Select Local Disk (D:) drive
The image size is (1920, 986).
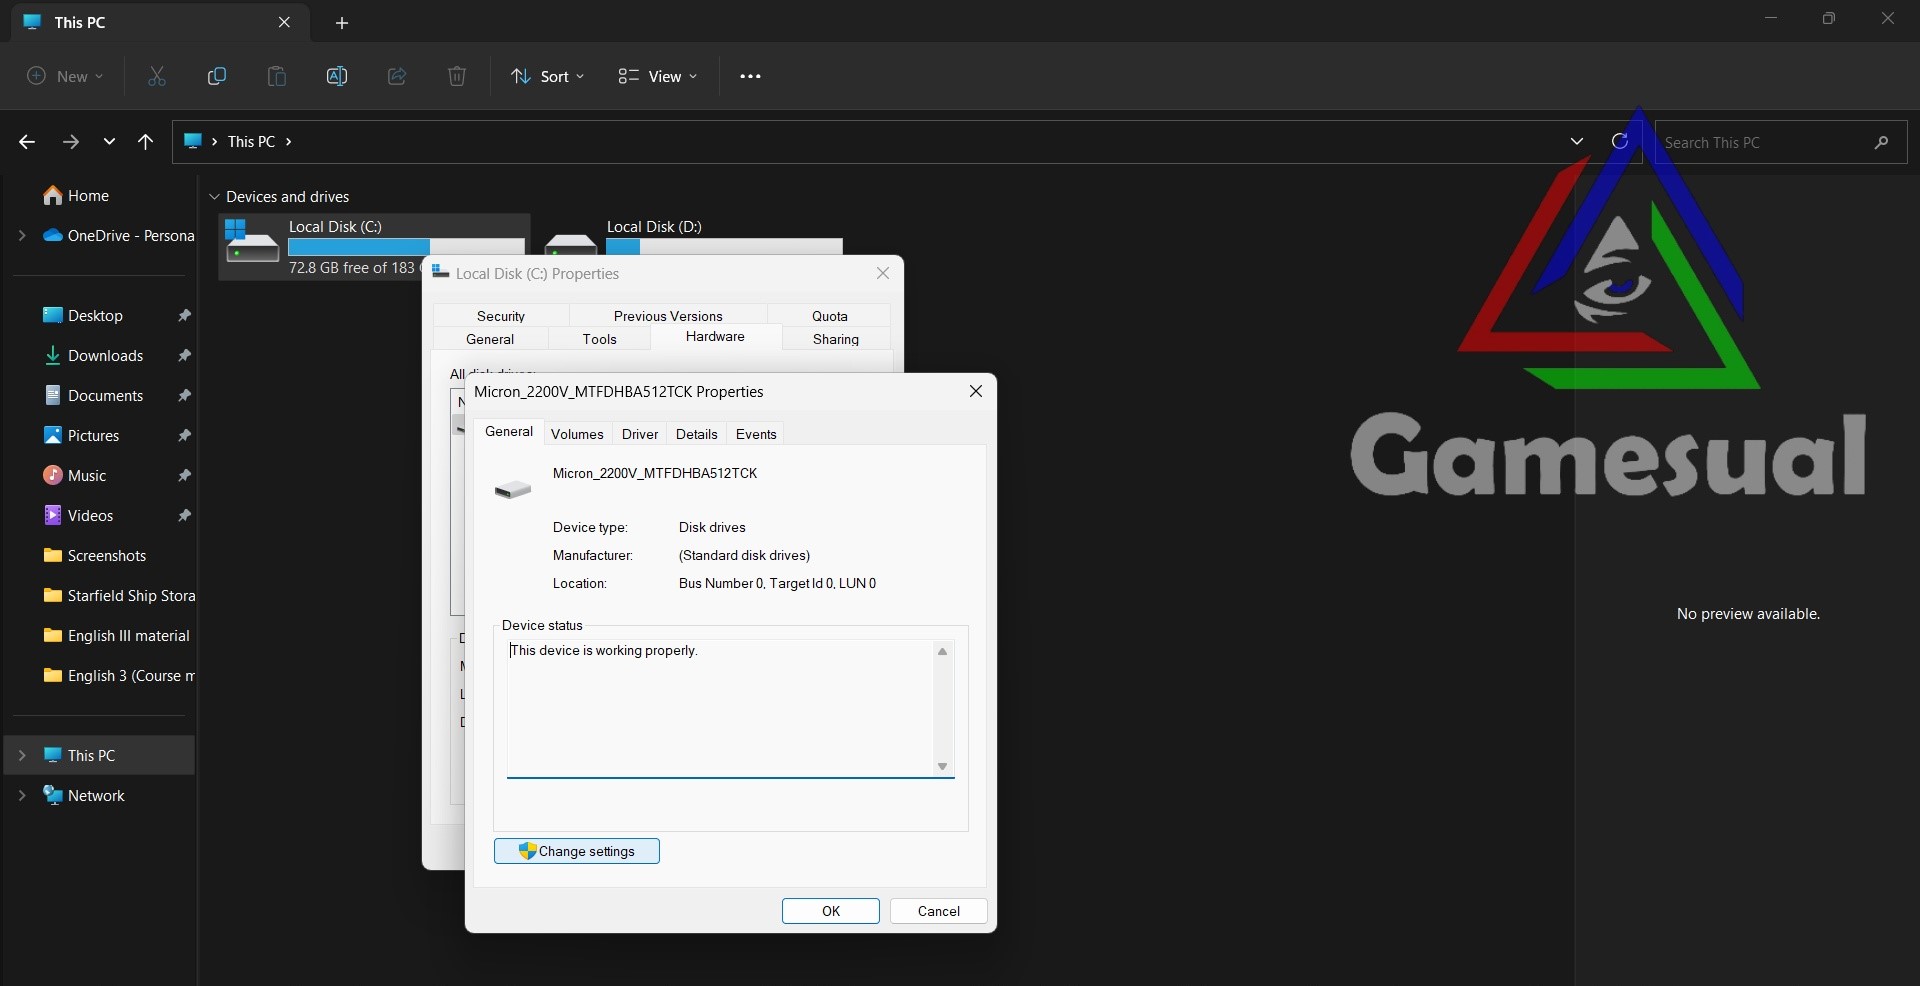[x=694, y=237]
